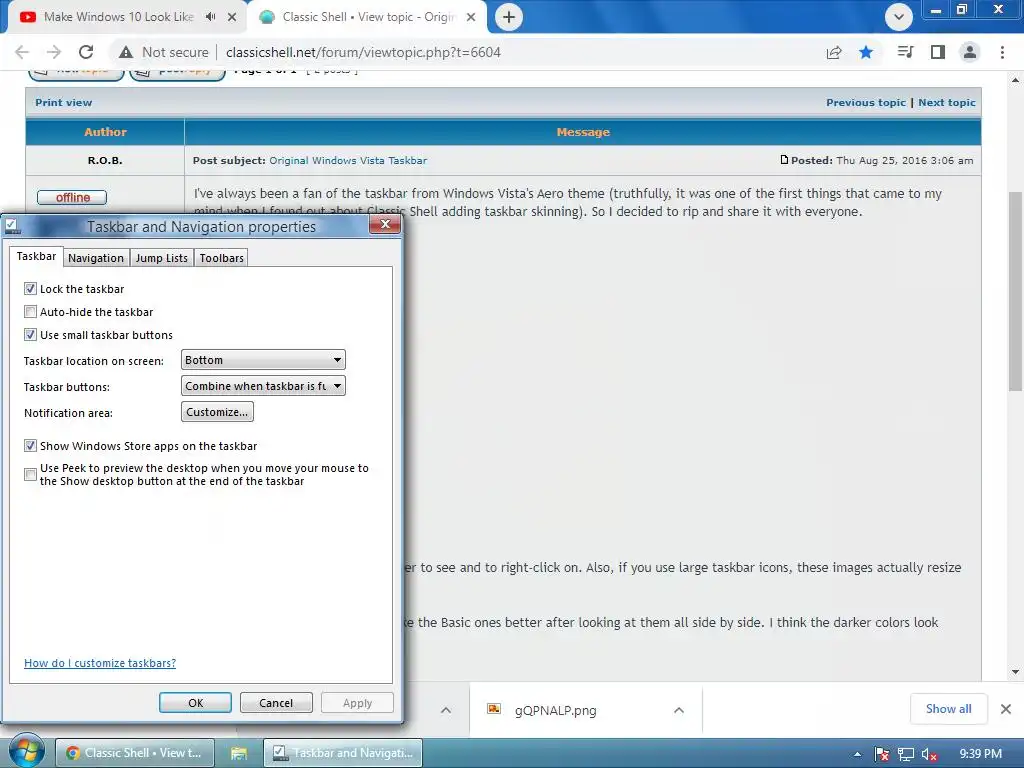Open File Explorer from taskbar
Viewport: 1024px width, 768px height.
[x=239, y=753]
